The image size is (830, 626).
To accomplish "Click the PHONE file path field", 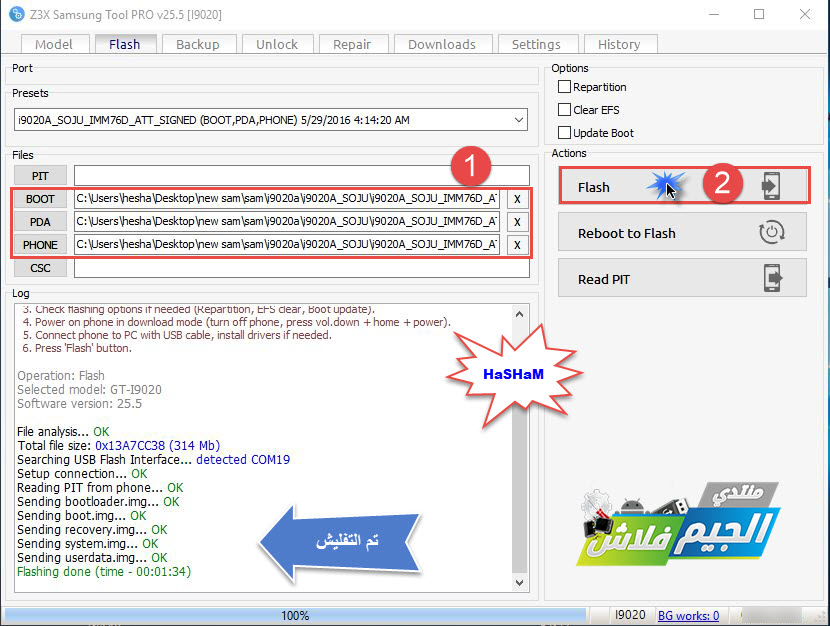I will (287, 244).
